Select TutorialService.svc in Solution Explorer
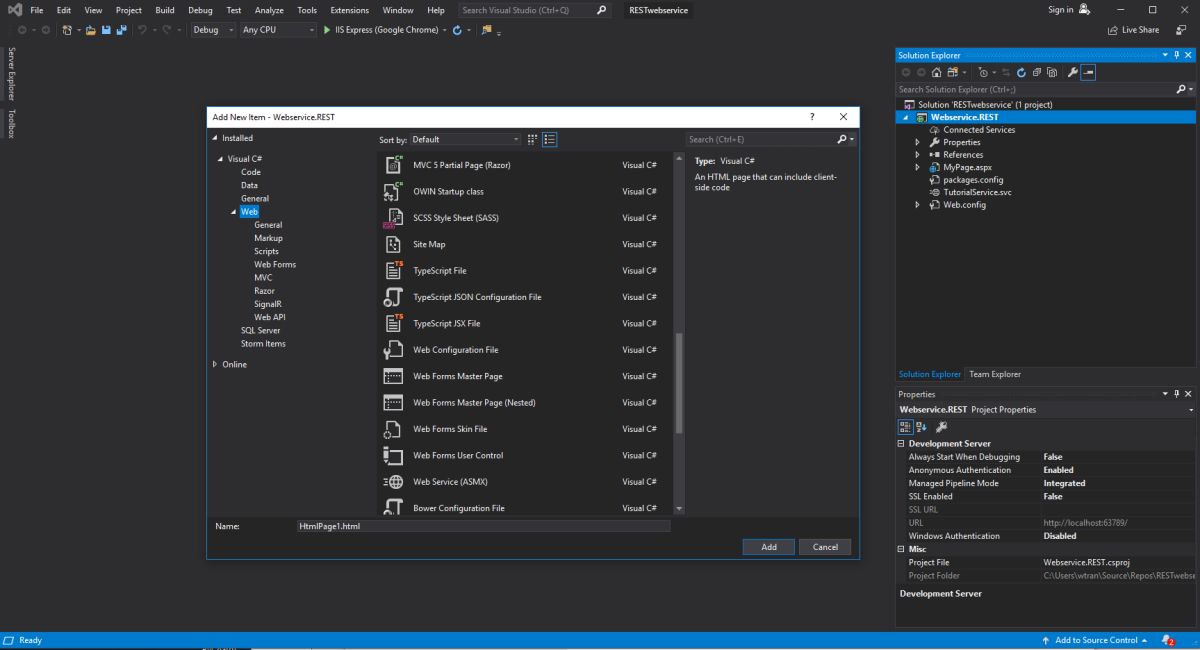The image size is (1200, 650). tap(977, 192)
